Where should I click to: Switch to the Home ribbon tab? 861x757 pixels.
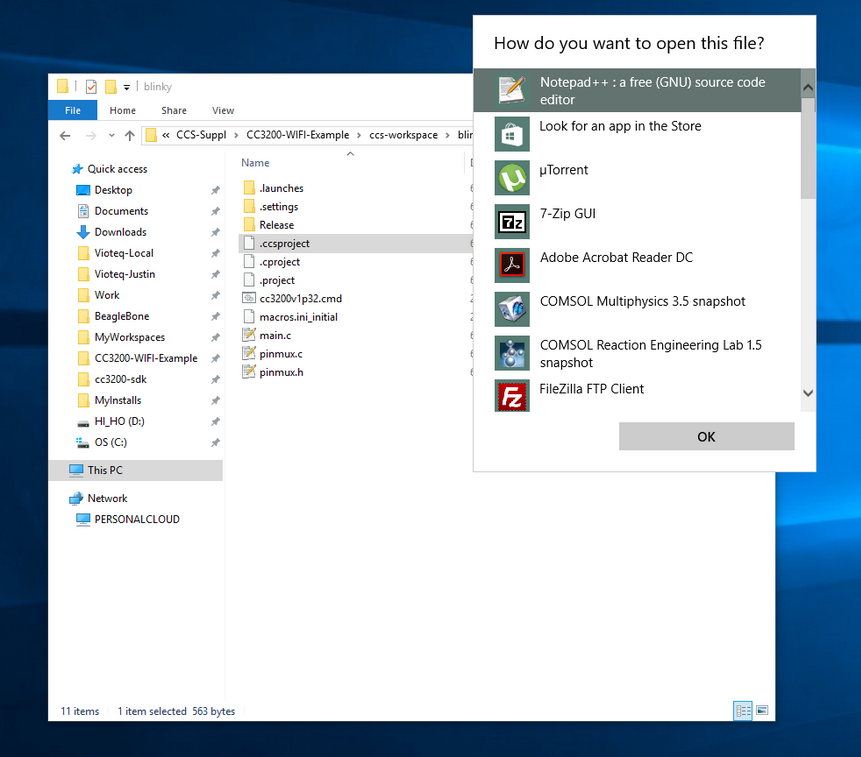point(122,110)
